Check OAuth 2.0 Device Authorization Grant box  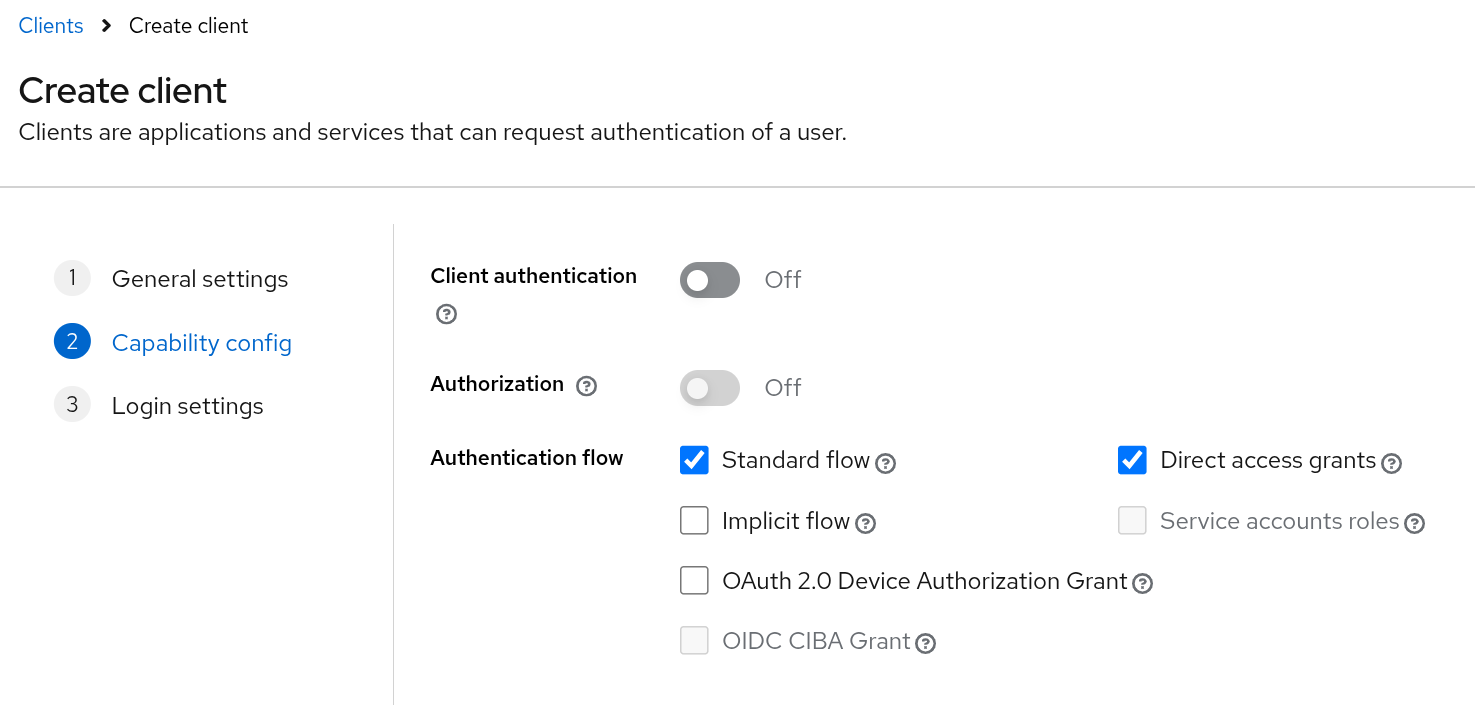pyautogui.click(x=694, y=581)
